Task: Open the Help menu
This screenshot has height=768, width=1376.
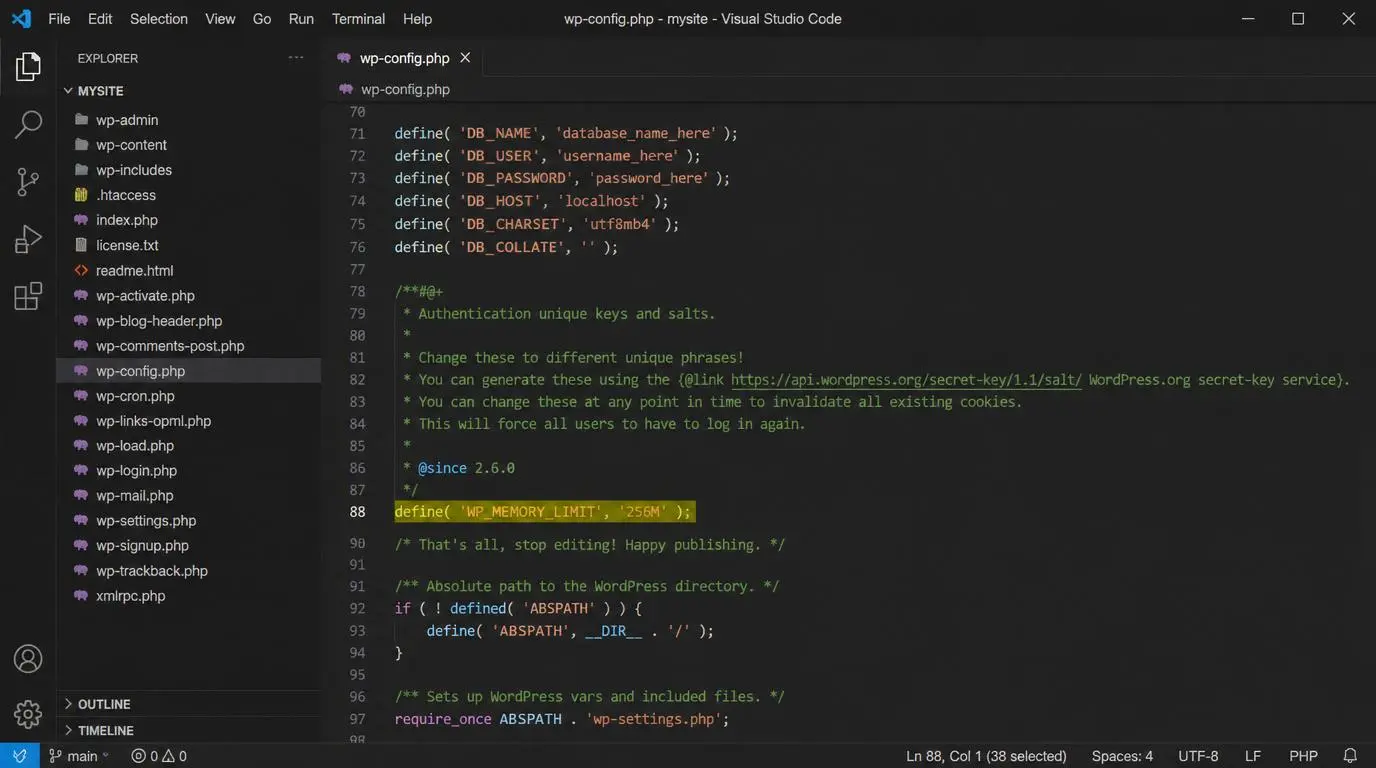Action: (417, 18)
